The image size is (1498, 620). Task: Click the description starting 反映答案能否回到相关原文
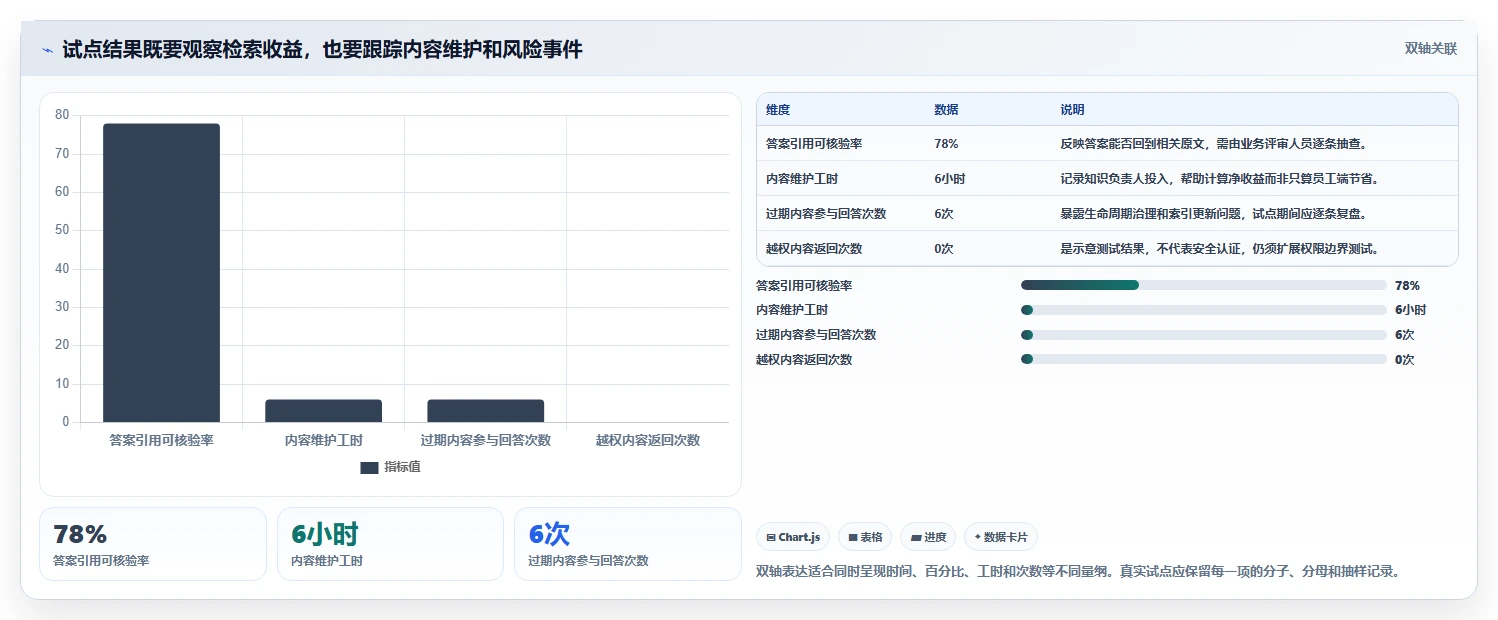click(1213, 144)
